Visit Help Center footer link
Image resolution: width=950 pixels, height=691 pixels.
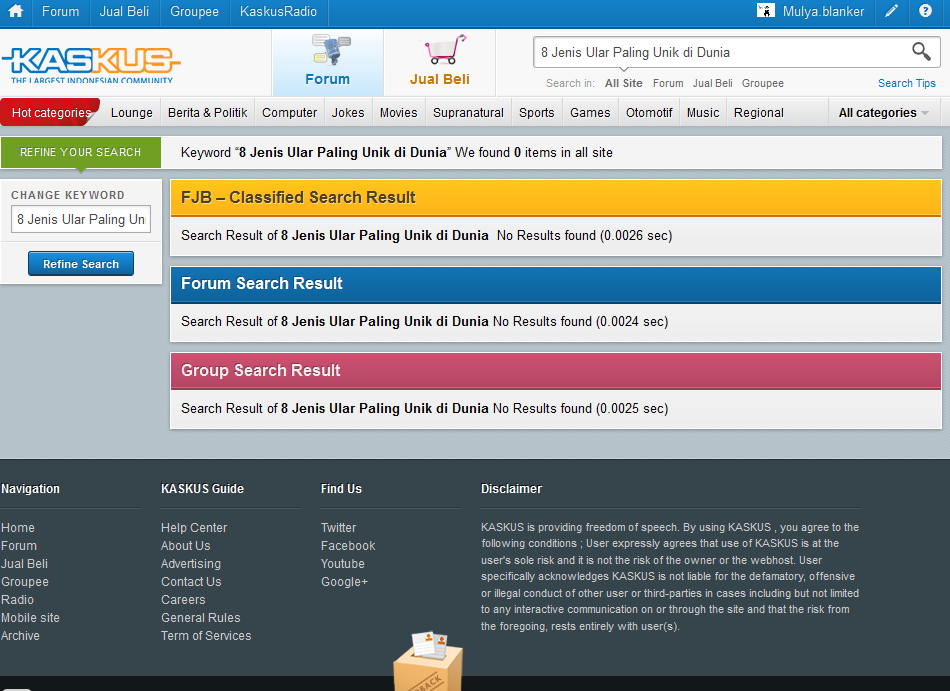(194, 528)
